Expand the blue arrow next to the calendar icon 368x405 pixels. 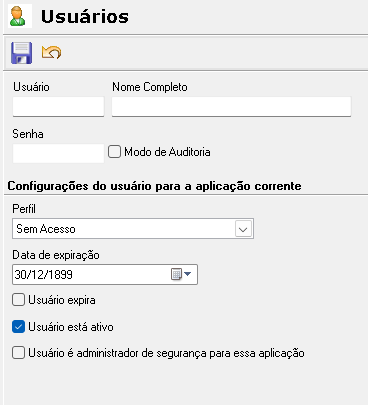click(x=188, y=274)
